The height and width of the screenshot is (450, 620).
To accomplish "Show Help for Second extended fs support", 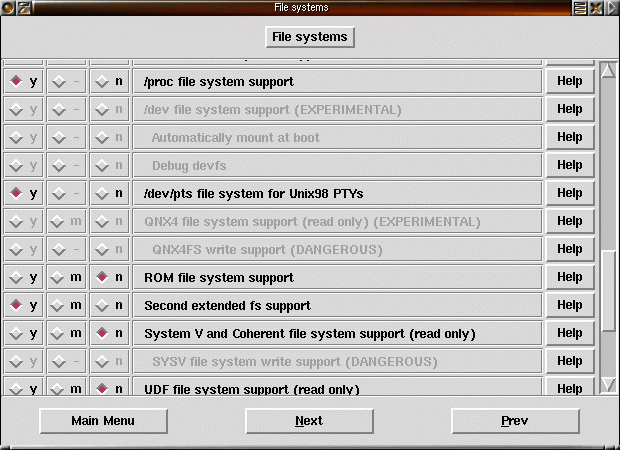I will [569, 305].
